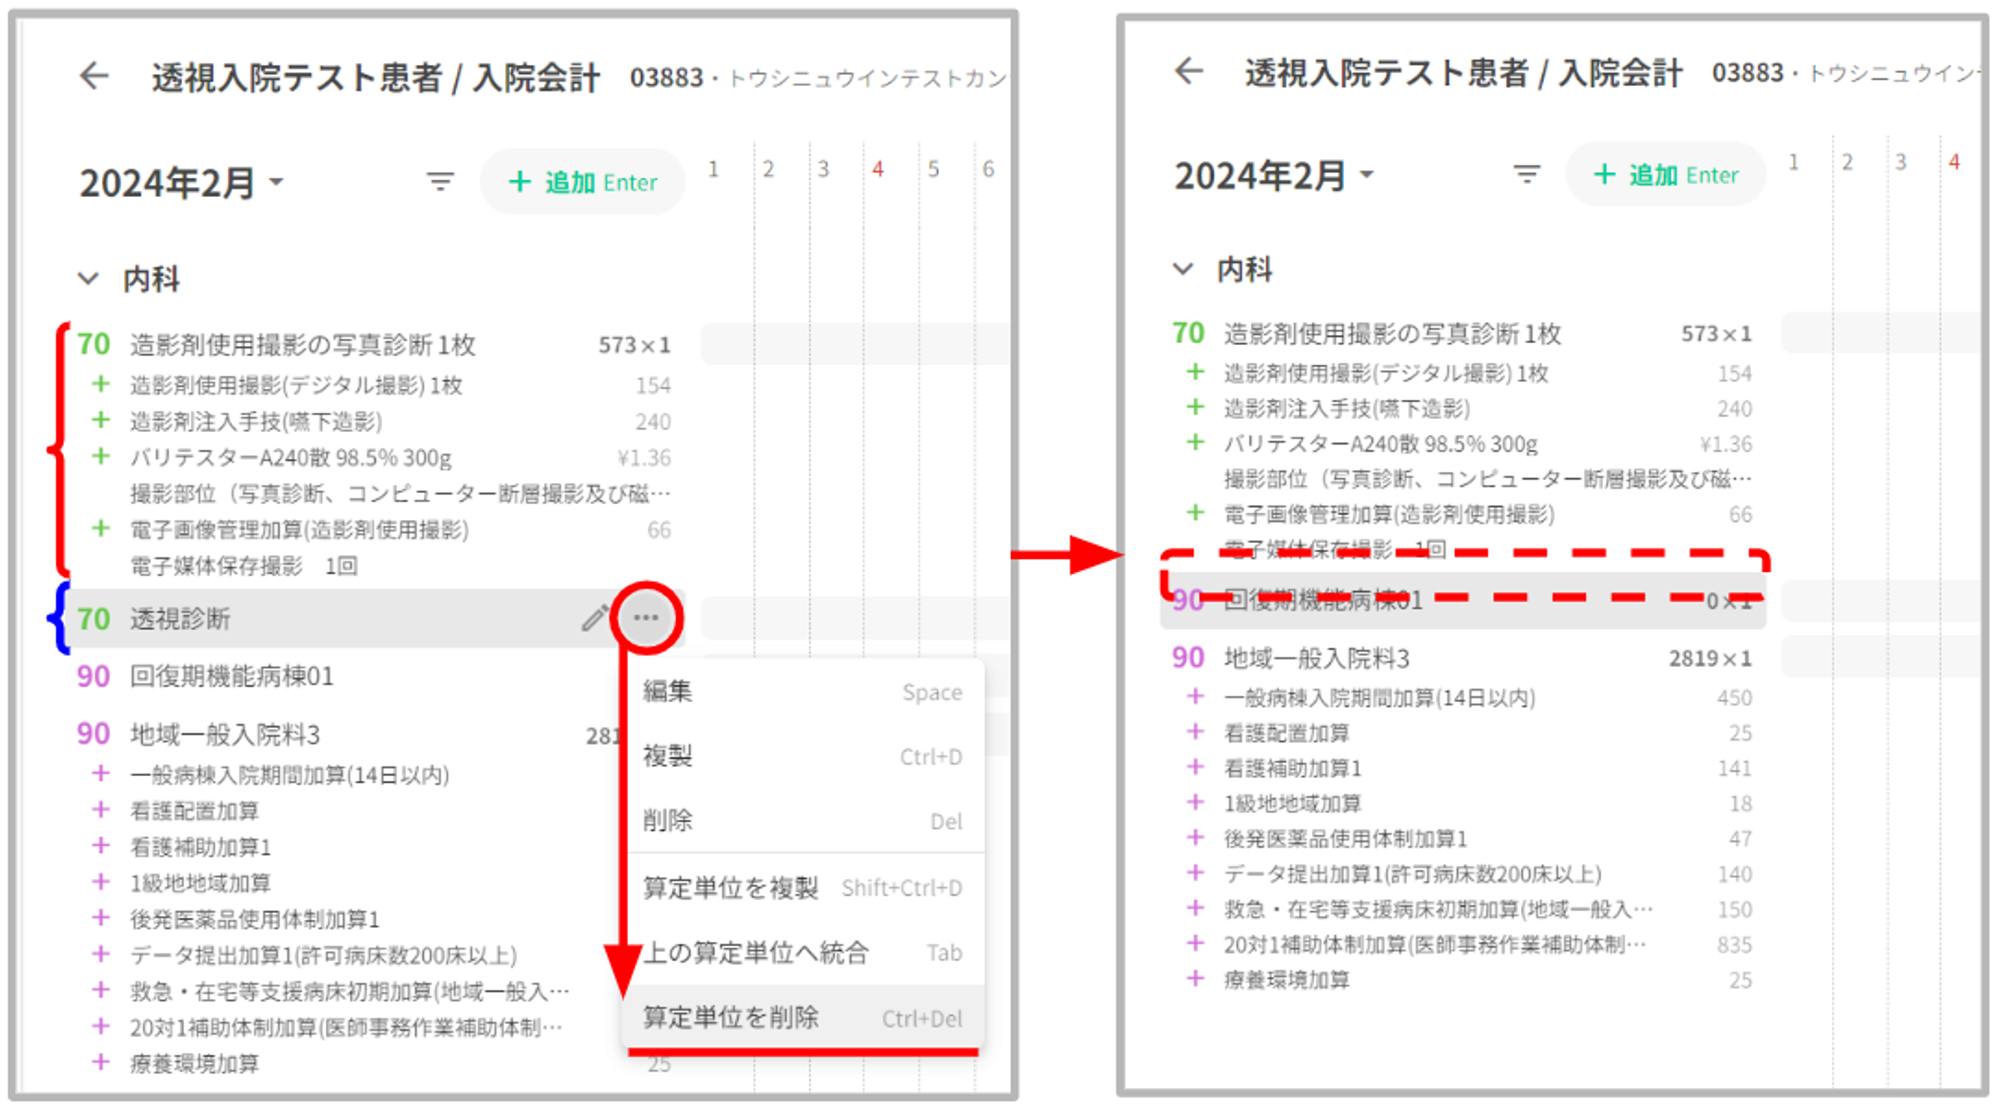Open the filter icon in right panel
2000x1108 pixels.
coord(1526,175)
